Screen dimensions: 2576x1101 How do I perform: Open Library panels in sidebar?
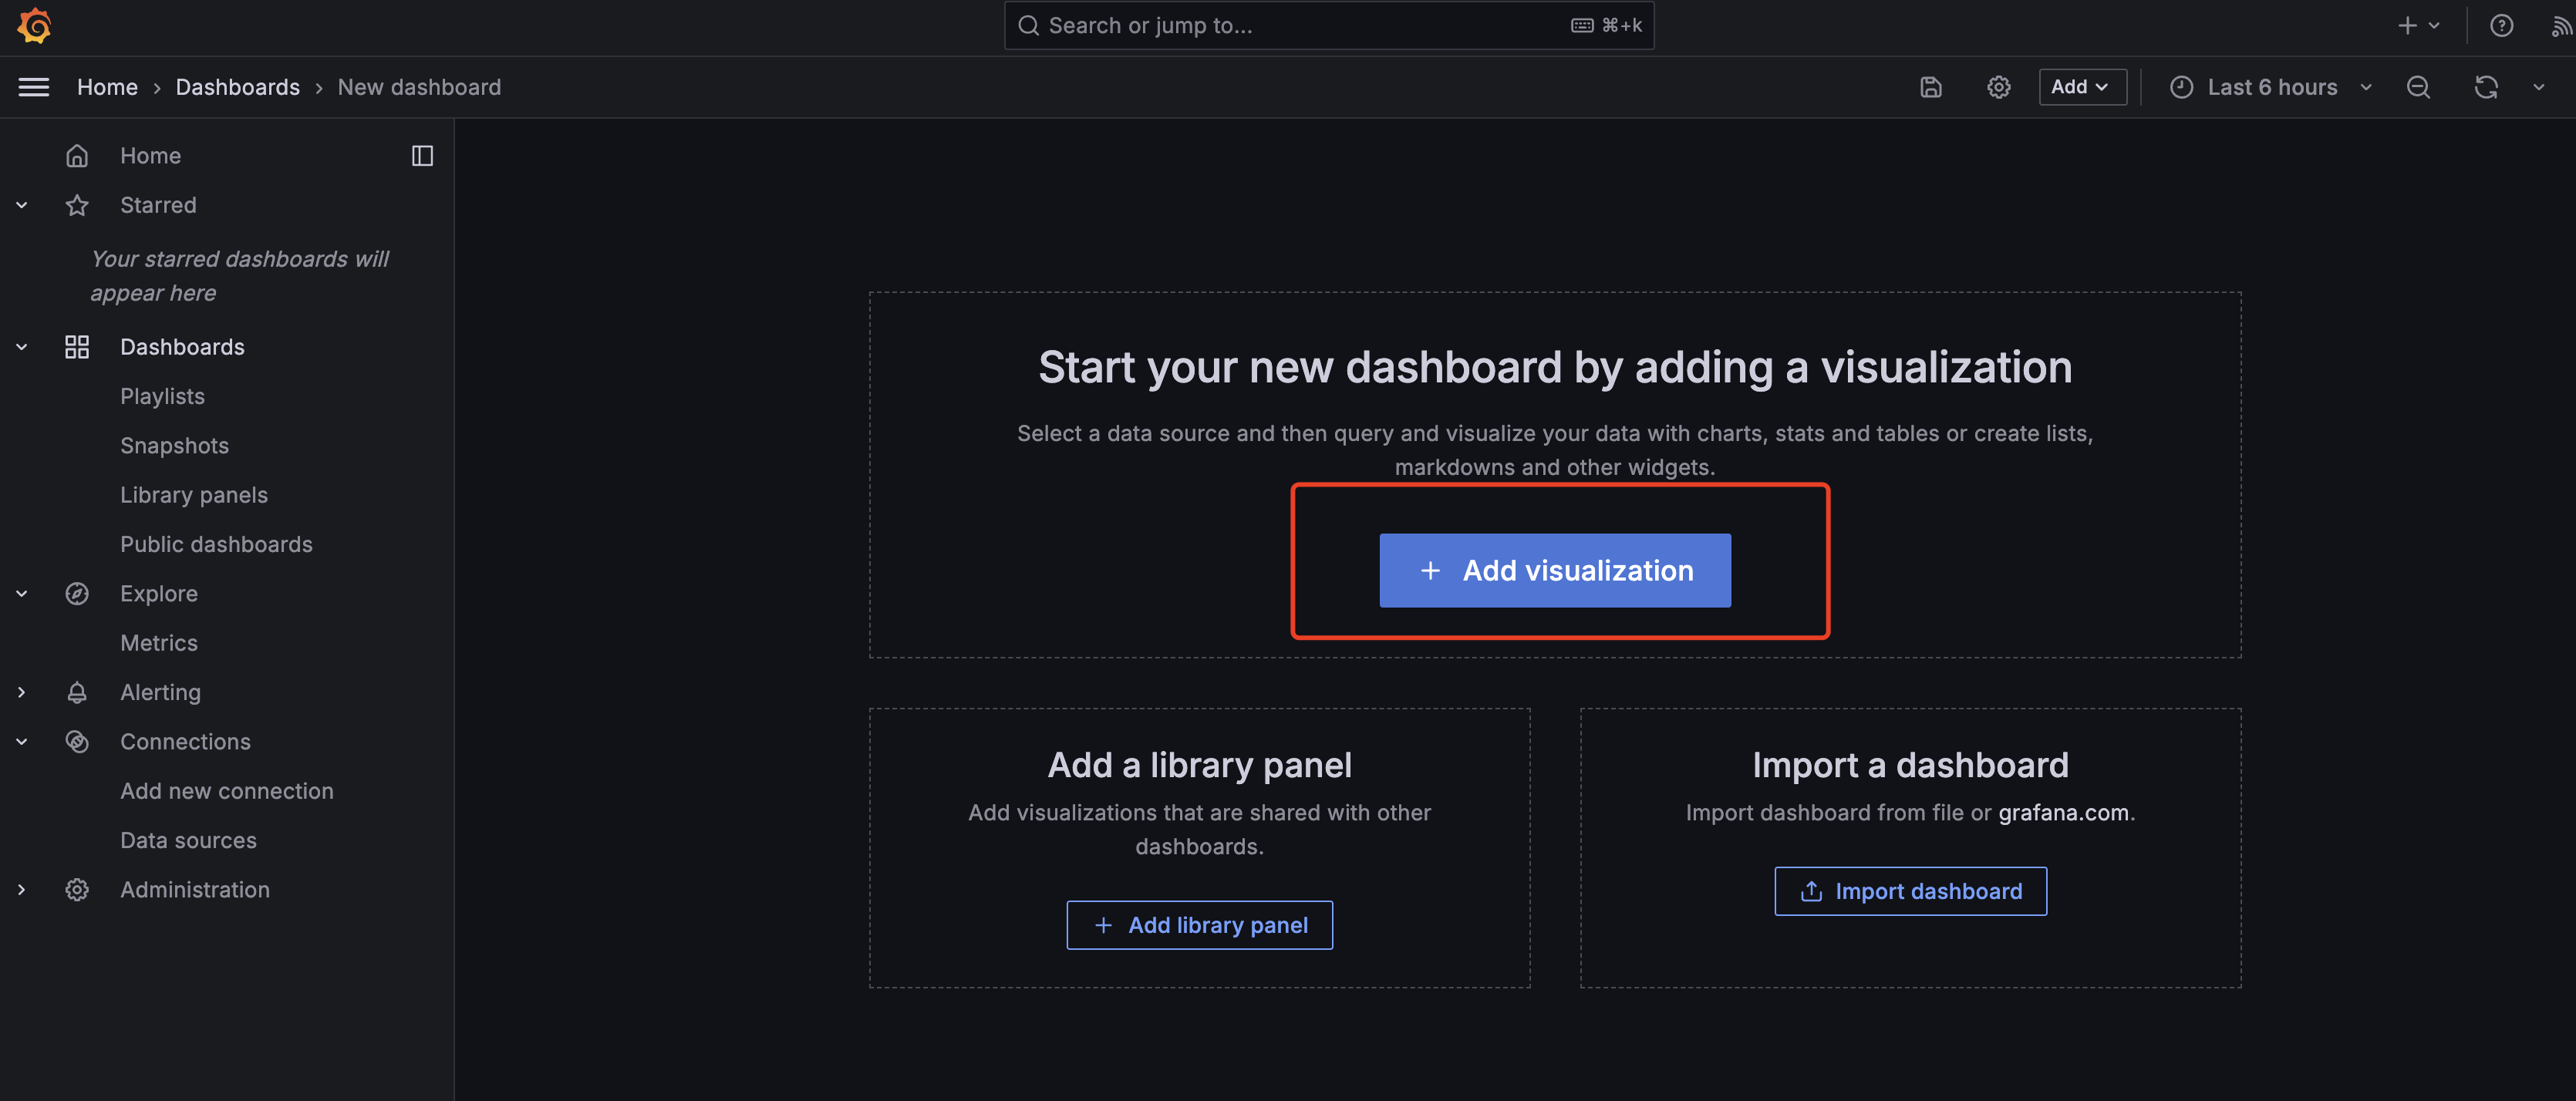(194, 495)
